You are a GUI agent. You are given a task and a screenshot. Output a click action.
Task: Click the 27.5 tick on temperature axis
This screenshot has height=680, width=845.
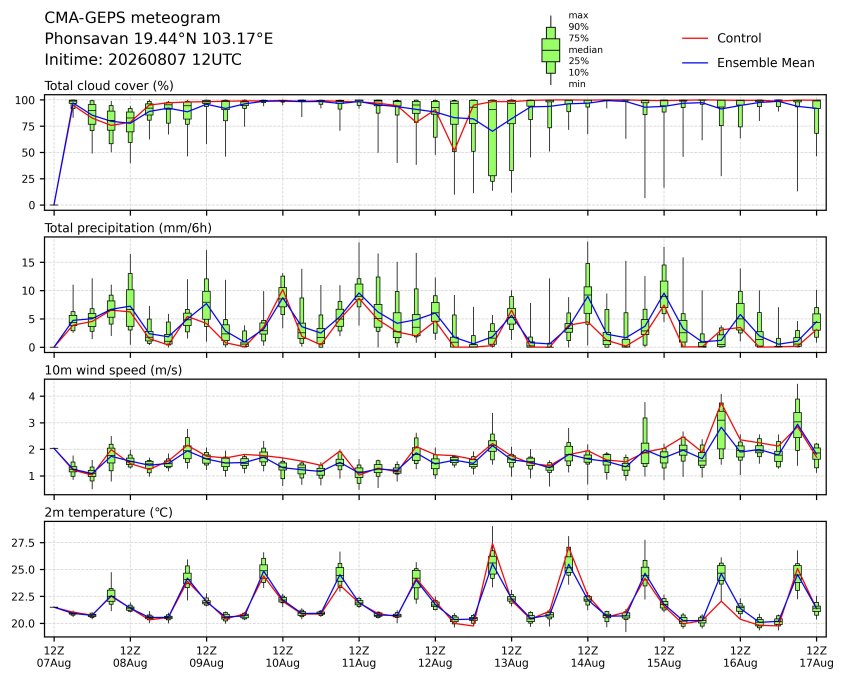25,543
